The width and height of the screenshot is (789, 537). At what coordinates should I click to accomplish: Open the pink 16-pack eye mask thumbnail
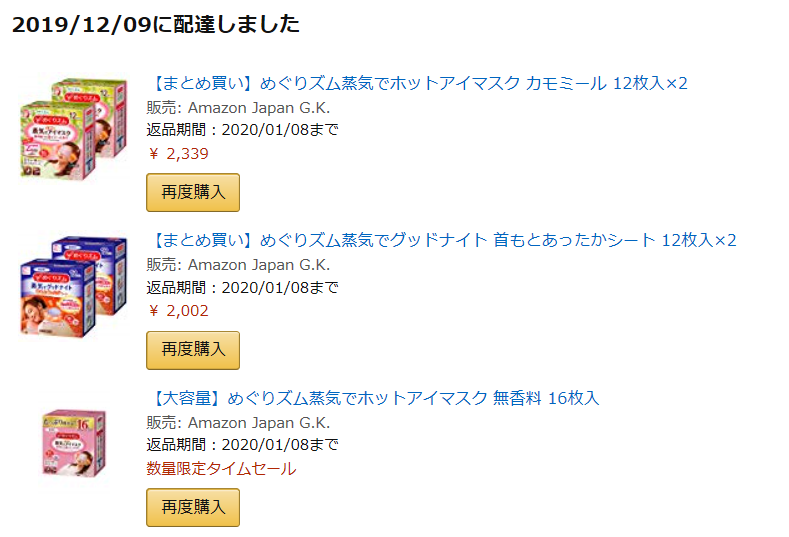click(x=74, y=443)
